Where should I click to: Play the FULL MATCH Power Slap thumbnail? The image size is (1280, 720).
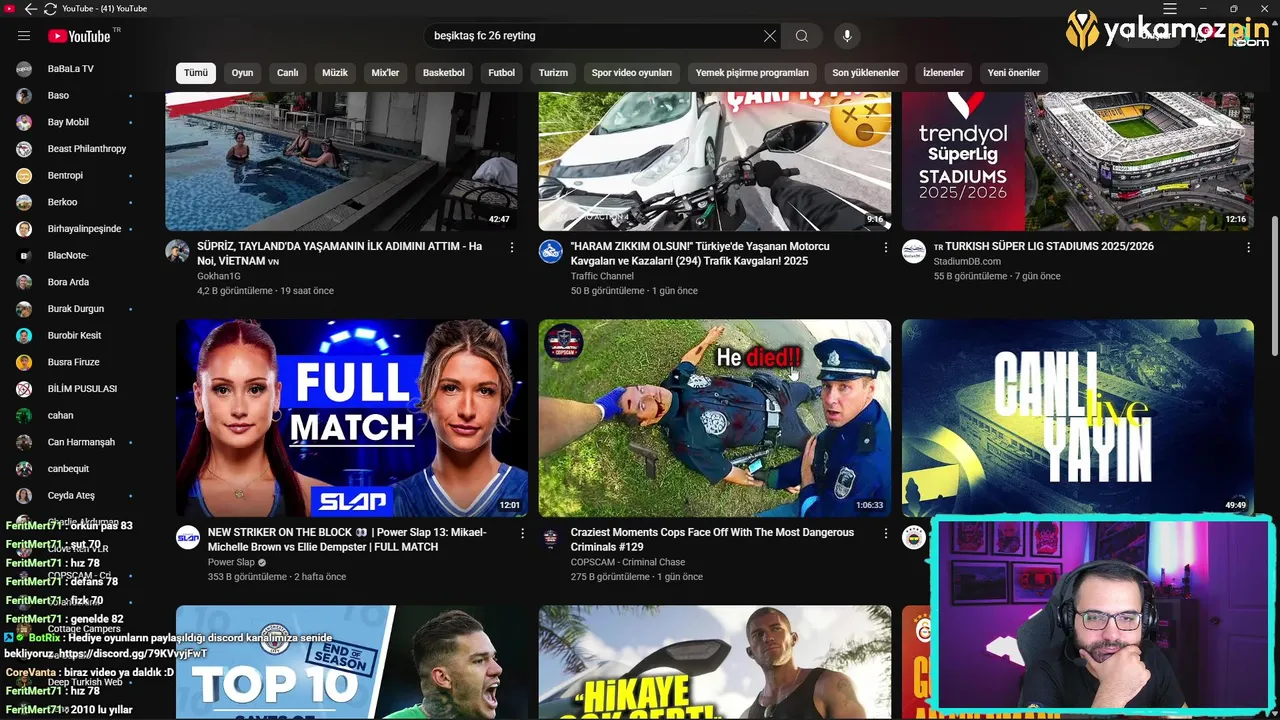(x=352, y=418)
